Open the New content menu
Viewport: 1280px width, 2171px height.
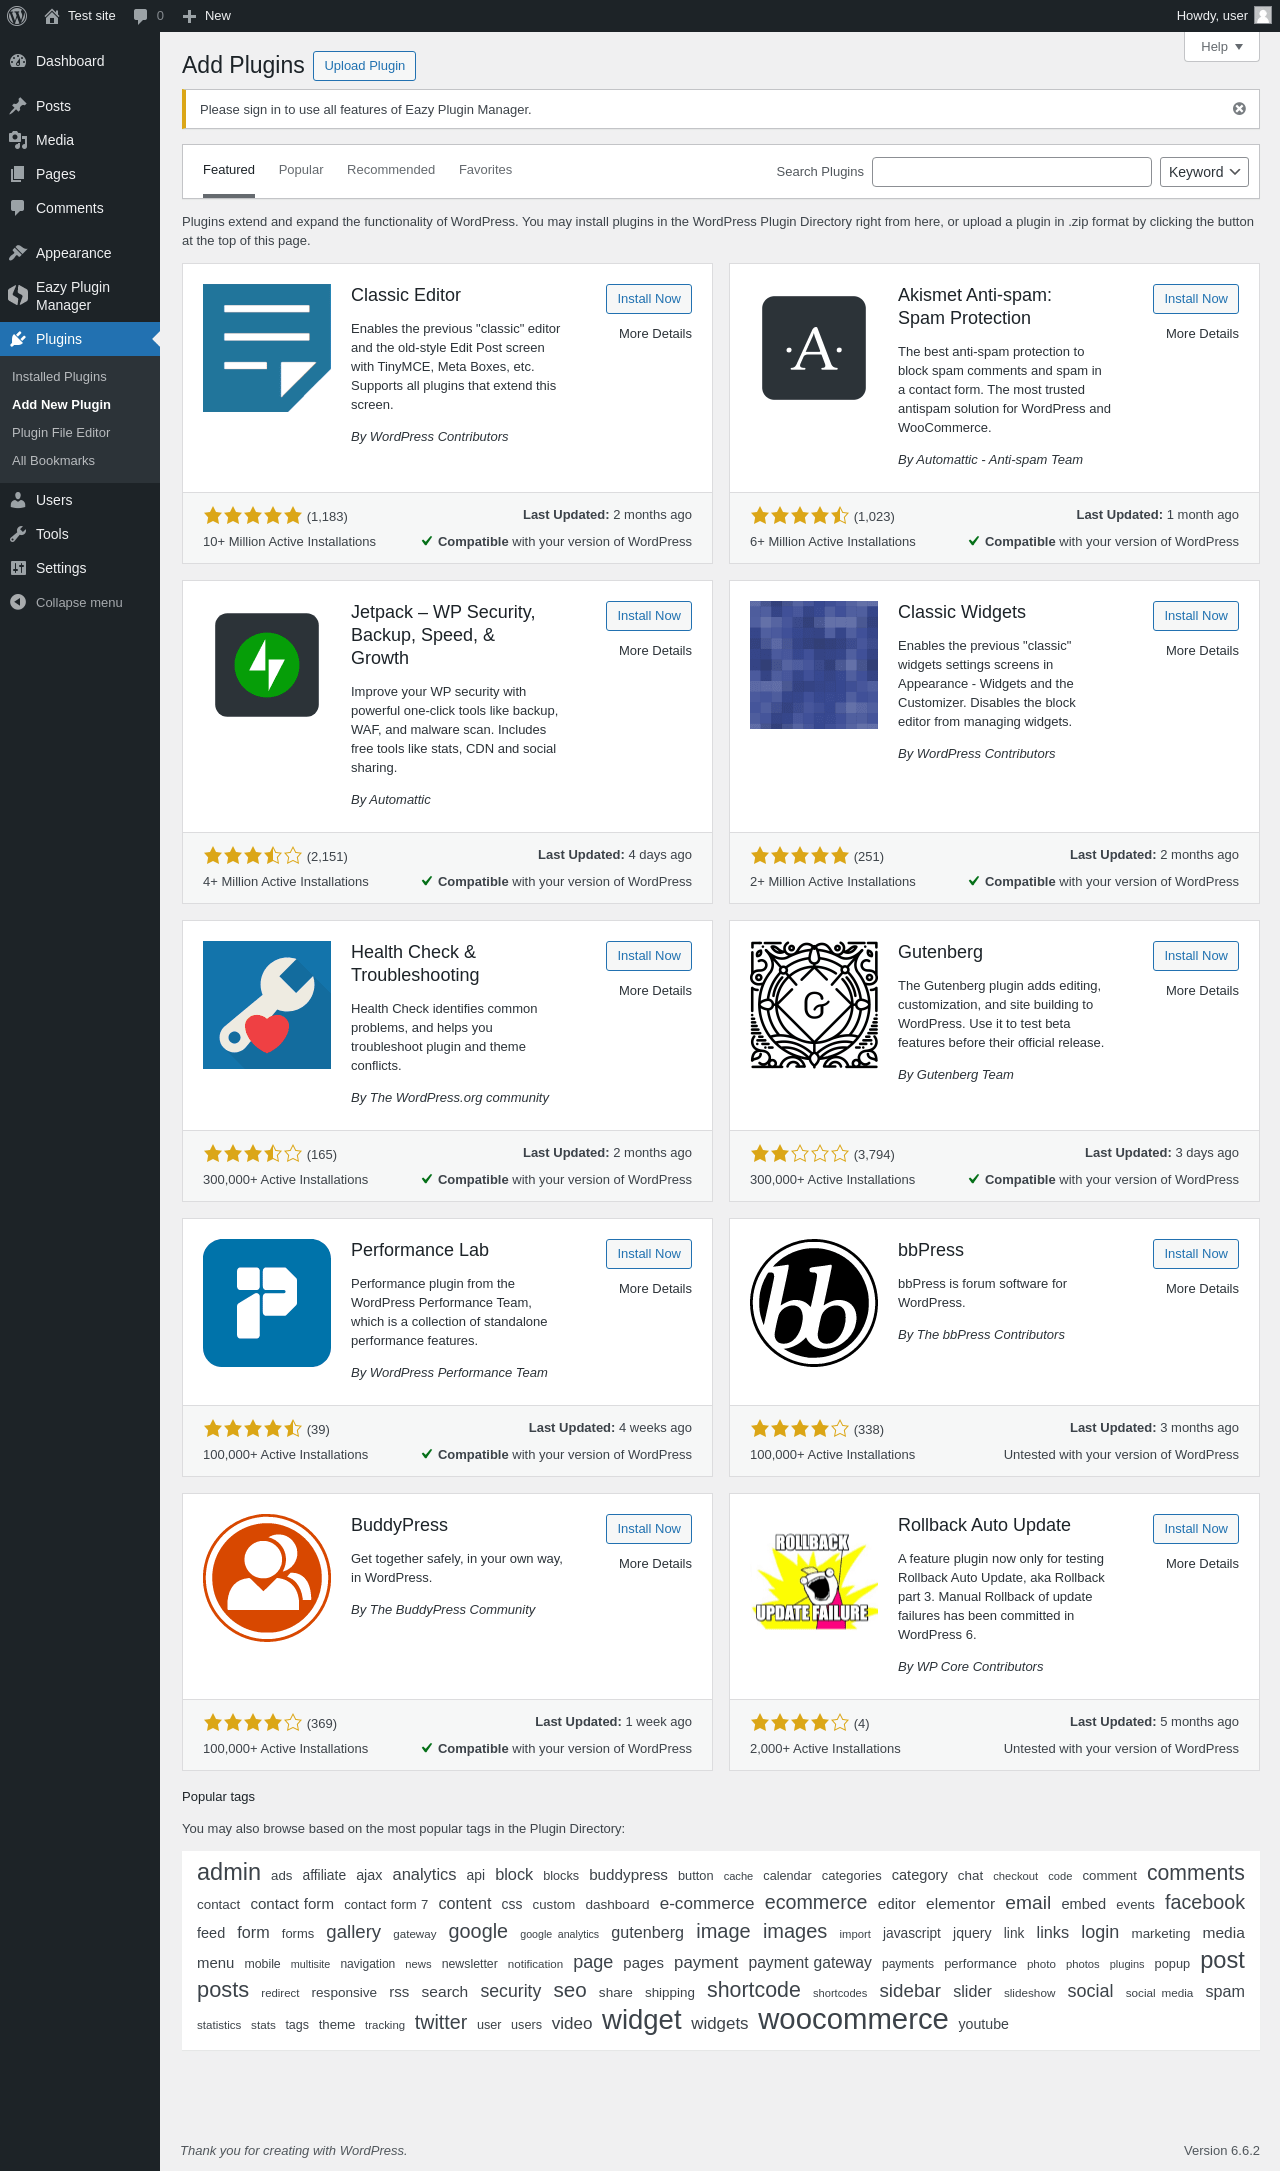point(207,16)
